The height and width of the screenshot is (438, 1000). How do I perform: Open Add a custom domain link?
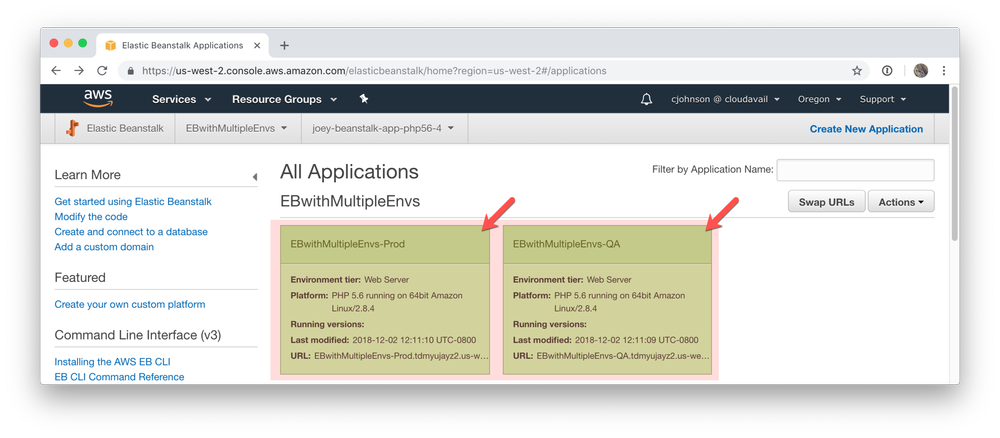coord(104,247)
